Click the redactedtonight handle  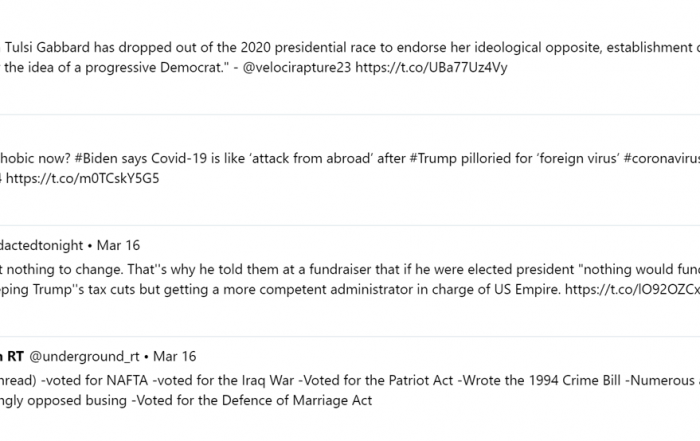point(42,245)
